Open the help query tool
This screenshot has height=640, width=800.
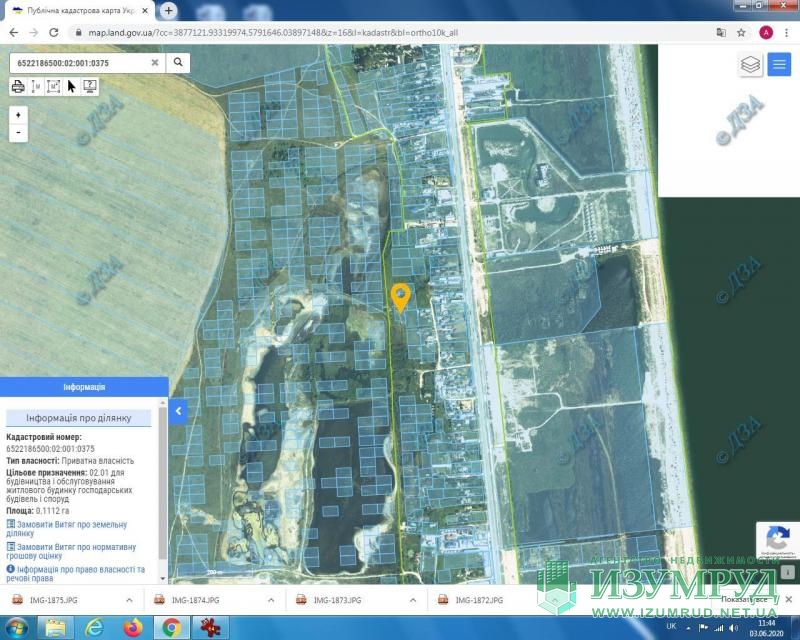coord(90,86)
